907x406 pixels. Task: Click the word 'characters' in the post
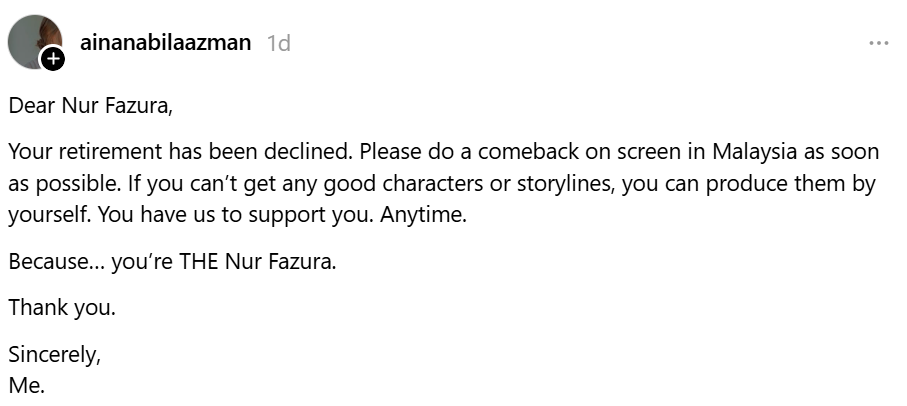coord(432,183)
